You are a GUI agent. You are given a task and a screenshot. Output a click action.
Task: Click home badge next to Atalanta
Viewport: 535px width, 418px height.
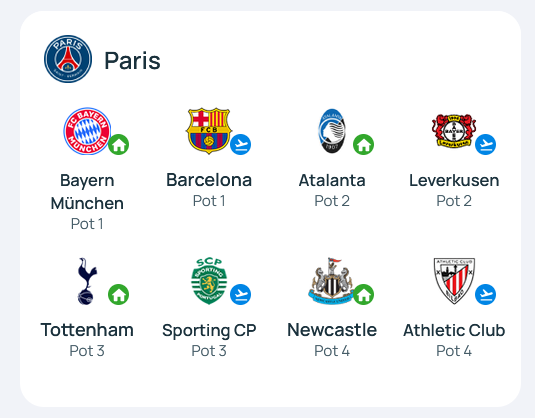363,144
